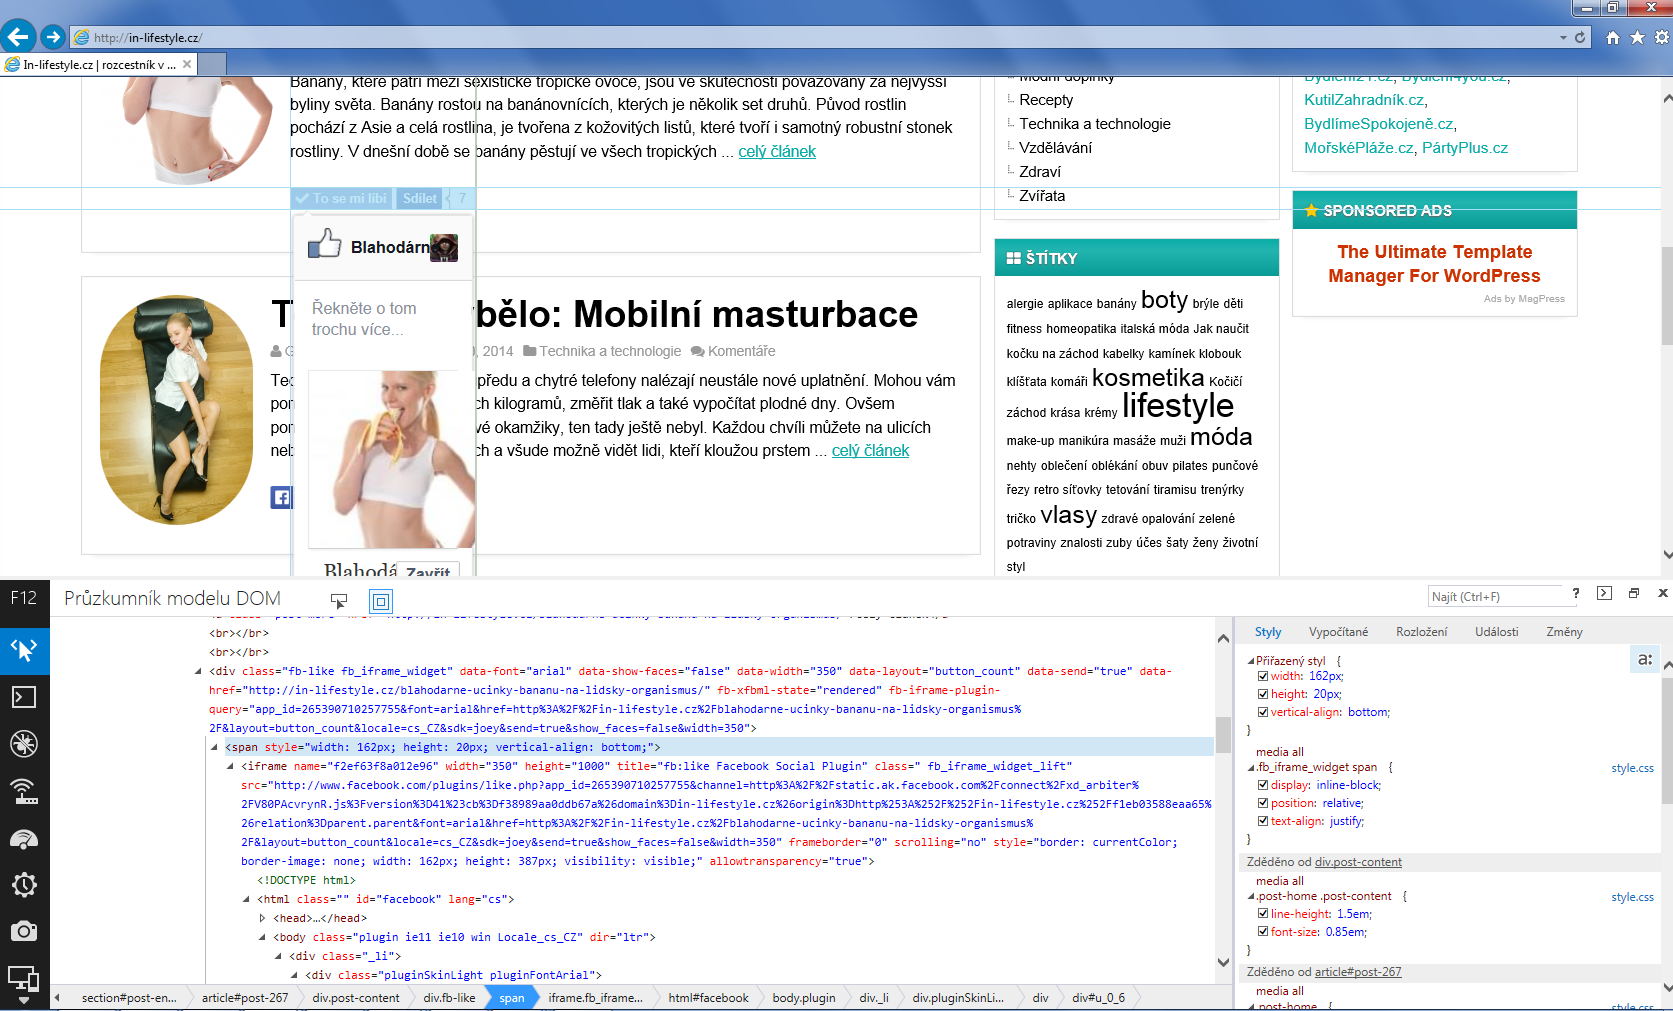The image size is (1673, 1011).
Task: Click the lifestyle tag link
Action: coord(1177,405)
